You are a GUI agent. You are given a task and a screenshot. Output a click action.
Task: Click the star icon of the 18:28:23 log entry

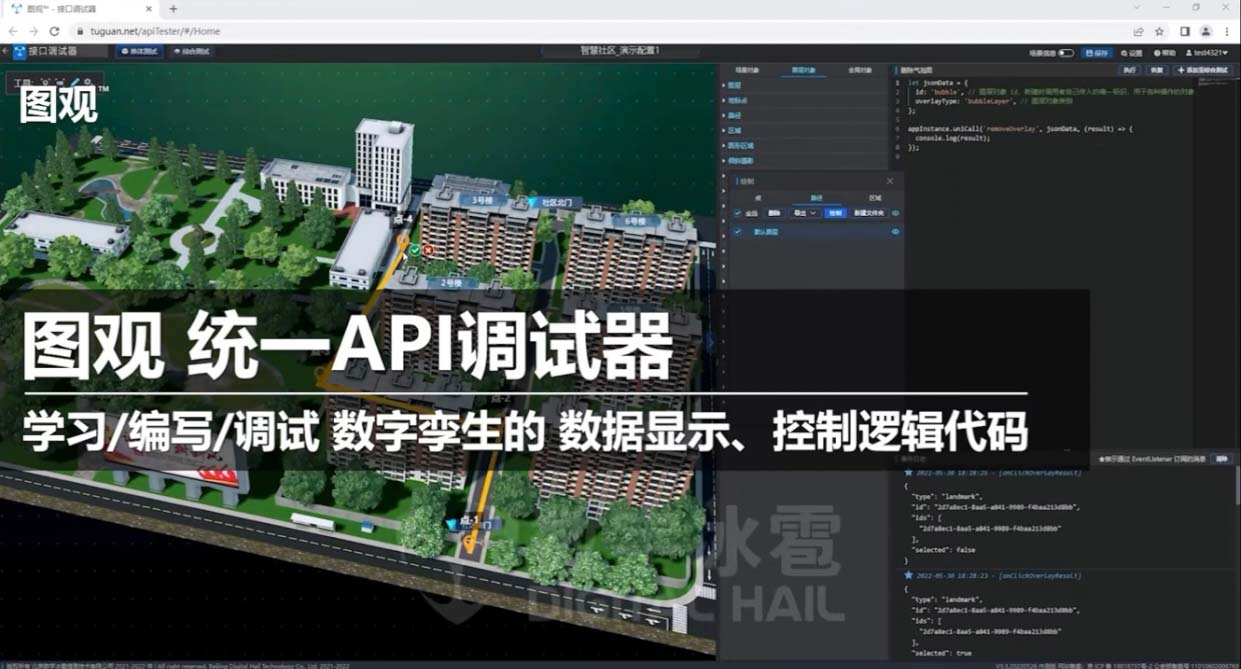pyautogui.click(x=908, y=575)
